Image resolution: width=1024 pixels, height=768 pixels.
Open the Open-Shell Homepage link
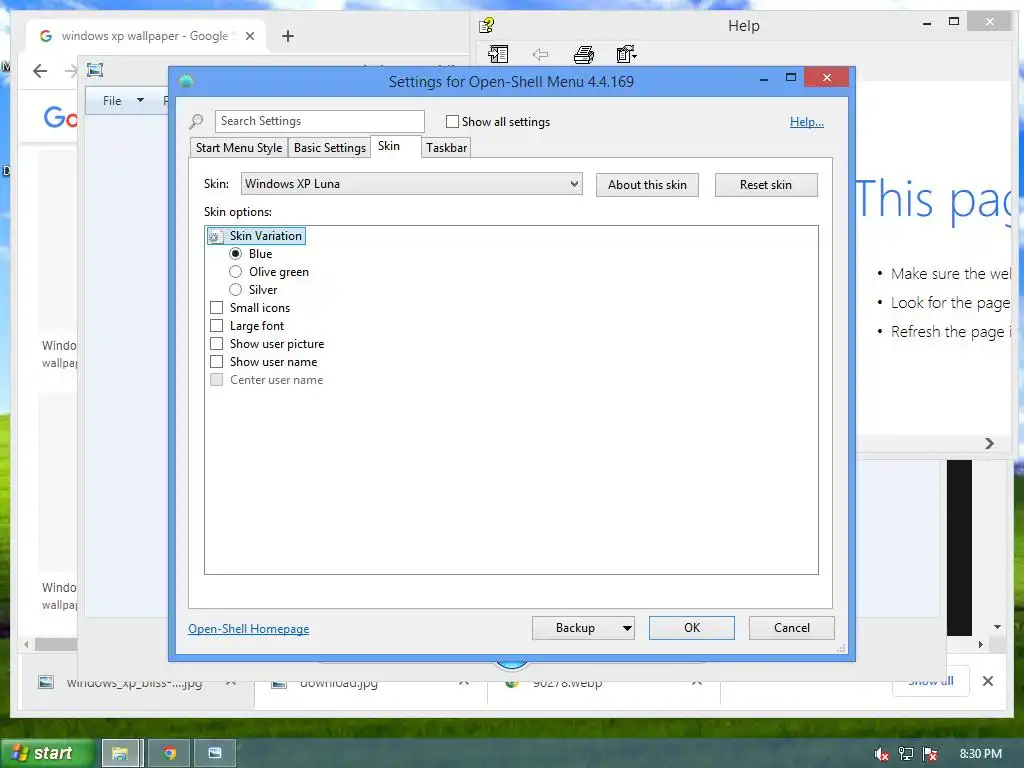tap(249, 629)
